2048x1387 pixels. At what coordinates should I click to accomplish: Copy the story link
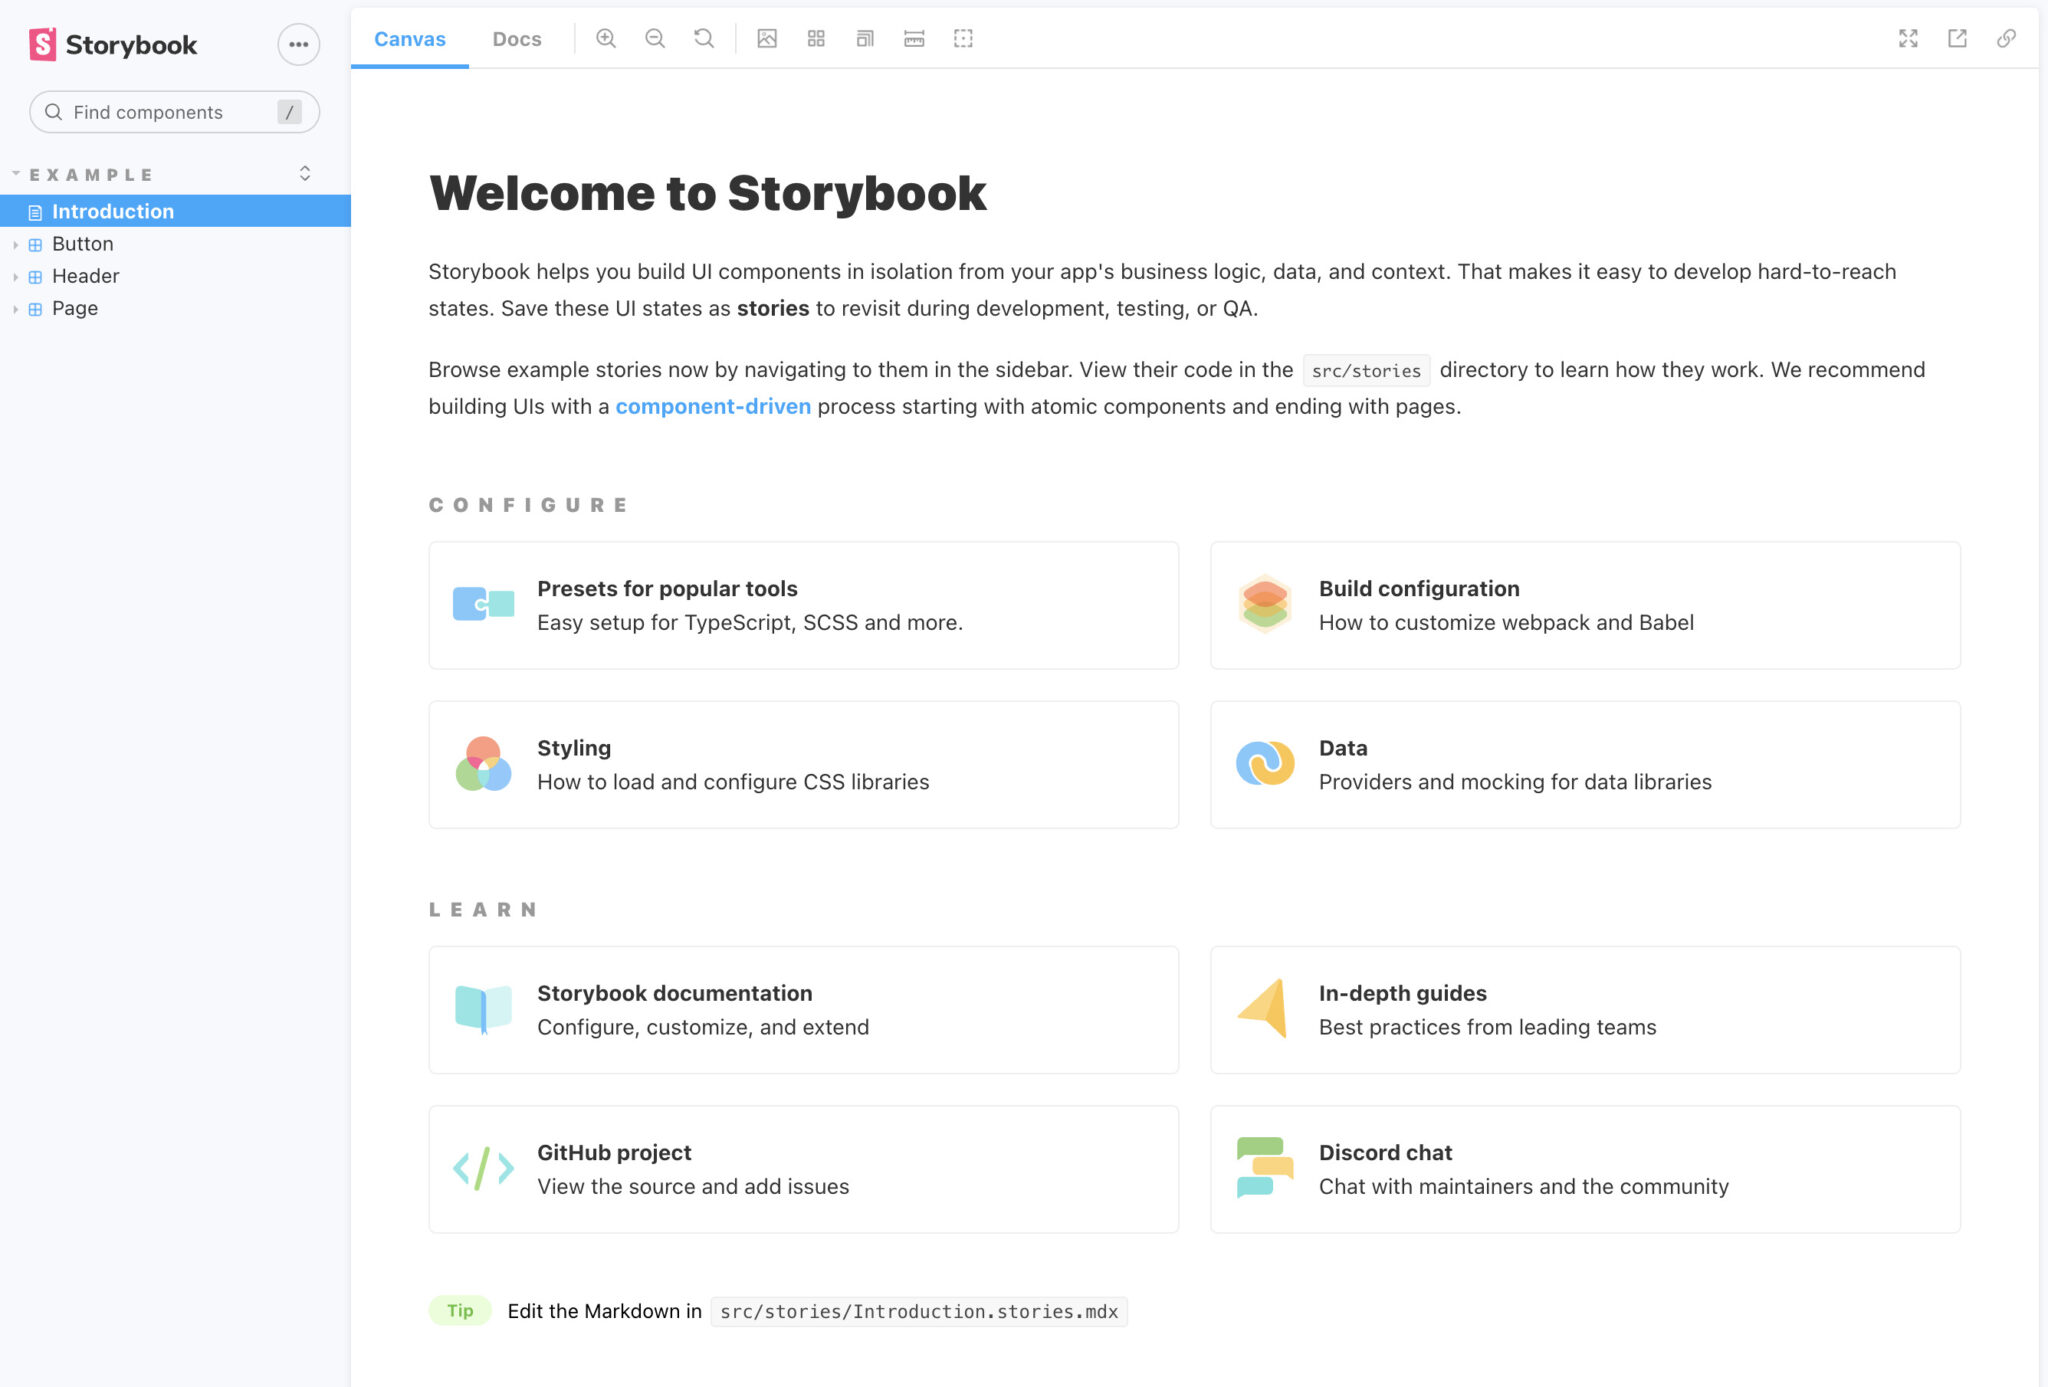tap(2006, 38)
